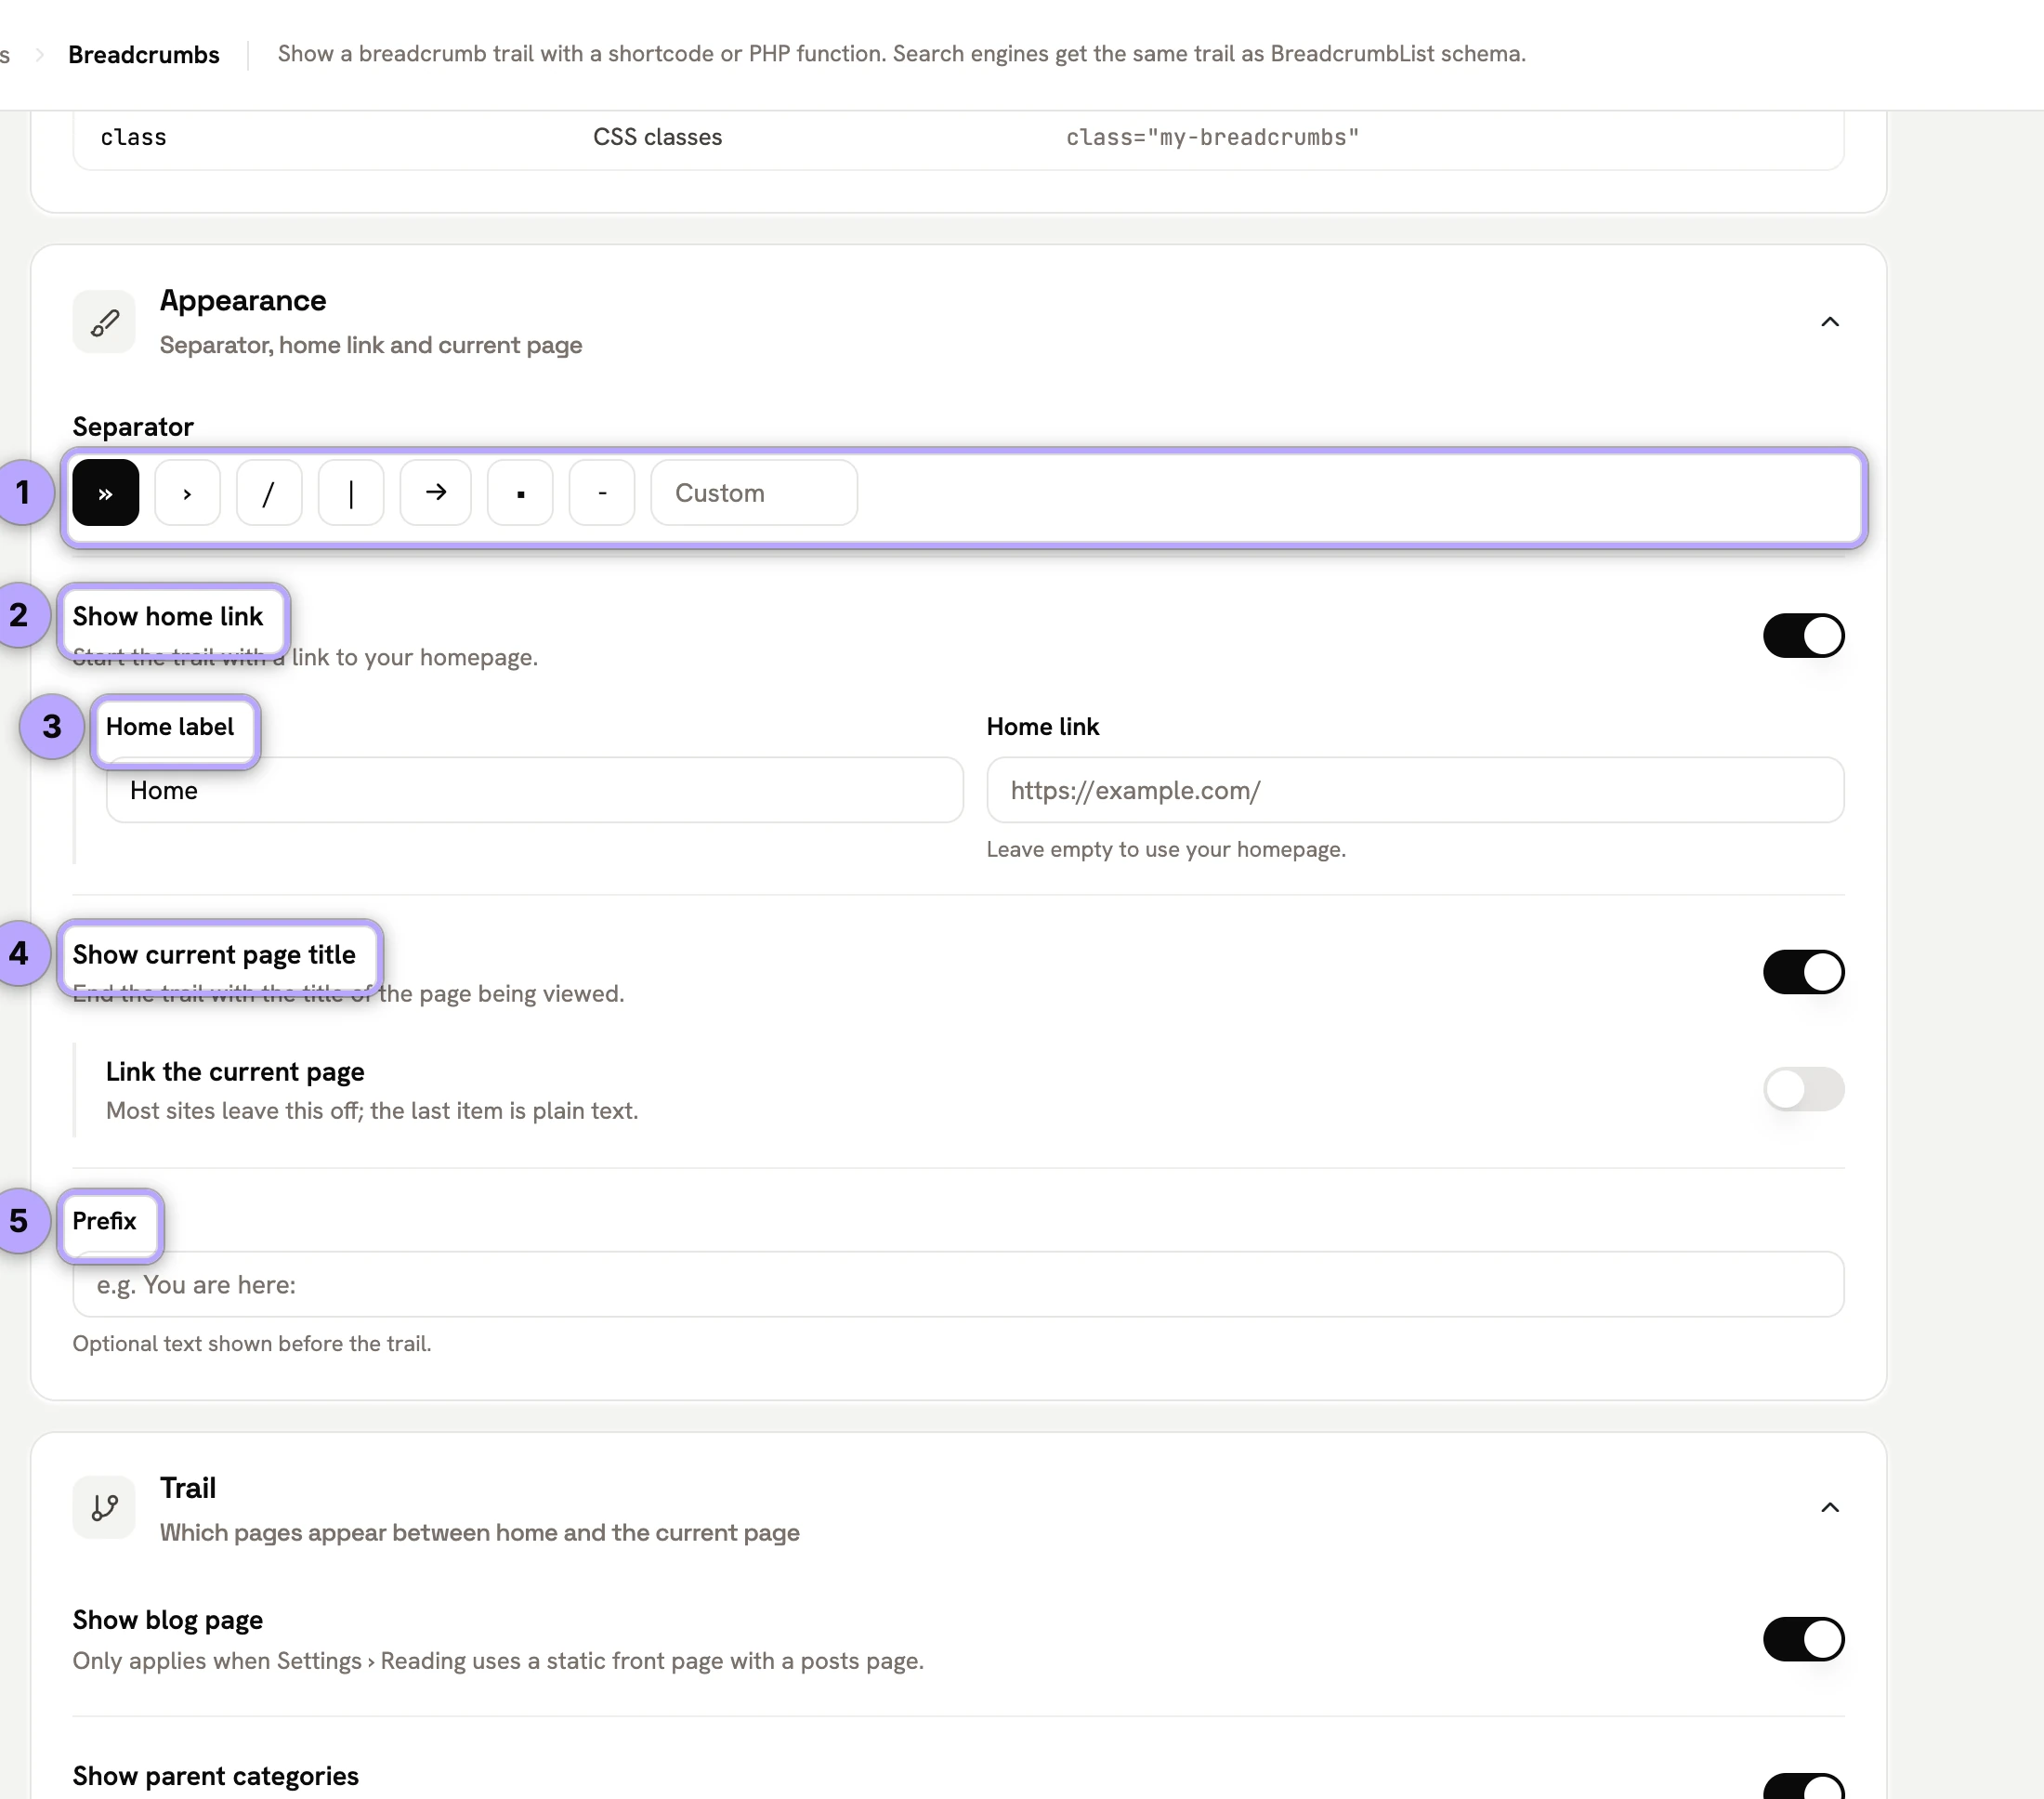Collapse the Trail section
This screenshot has height=1799, width=2044.
(x=1830, y=1508)
